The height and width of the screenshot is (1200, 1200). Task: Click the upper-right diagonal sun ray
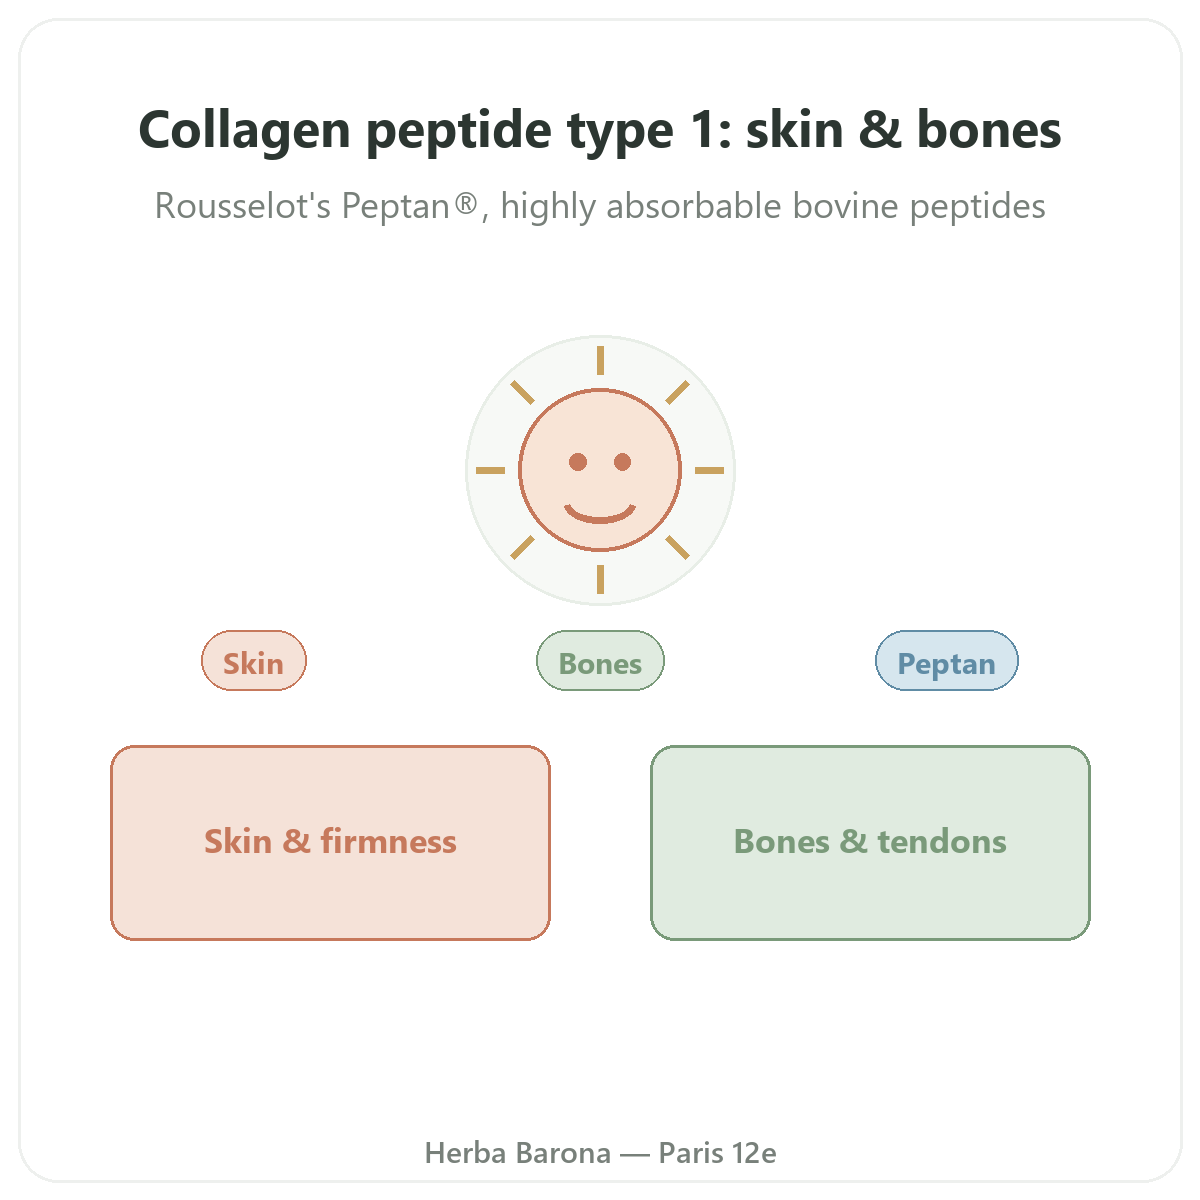click(678, 392)
